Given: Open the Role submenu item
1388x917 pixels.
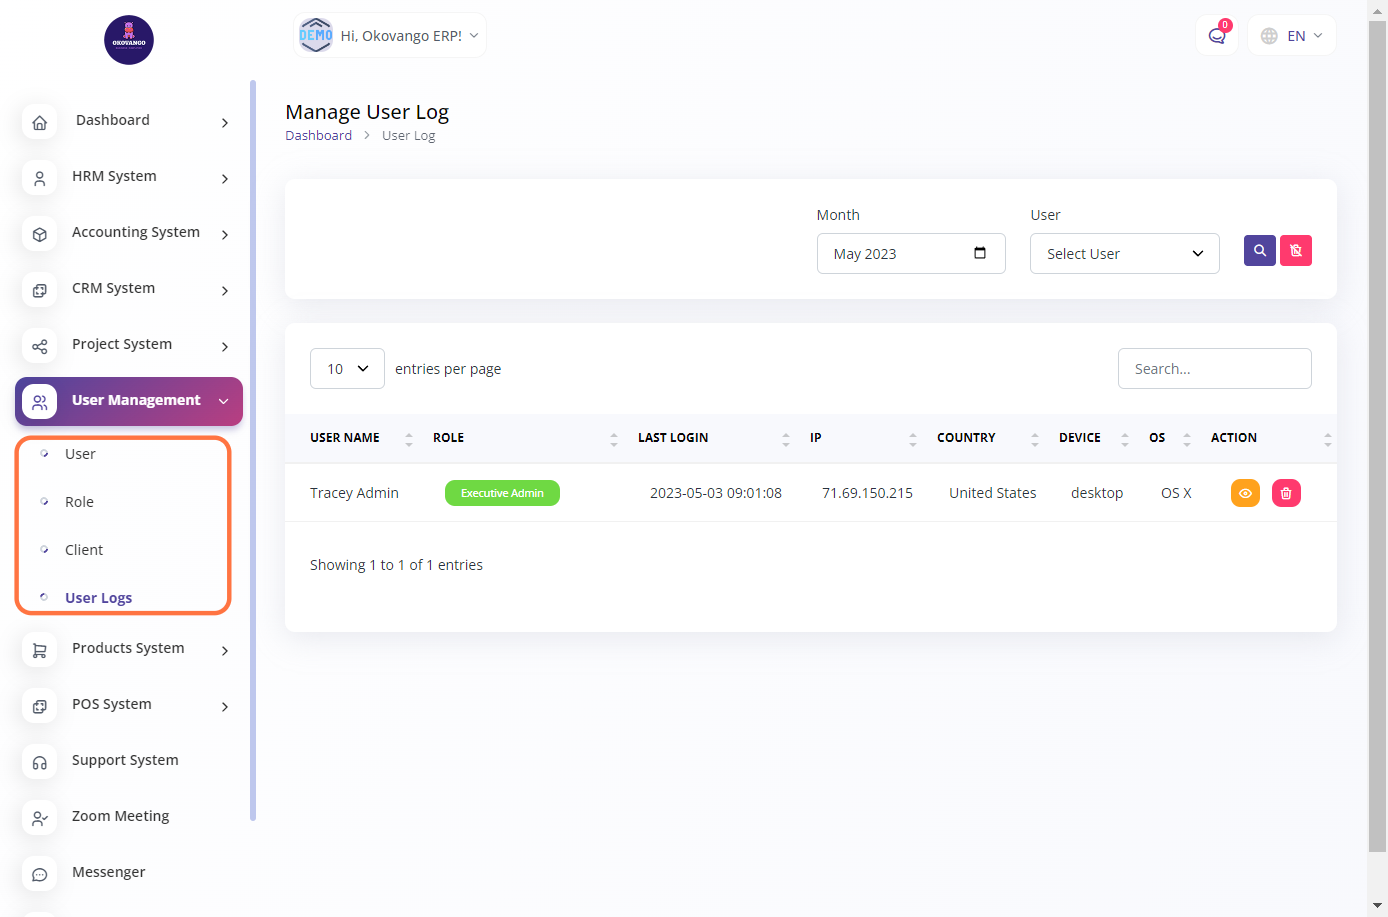Looking at the screenshot, I should tap(79, 502).
